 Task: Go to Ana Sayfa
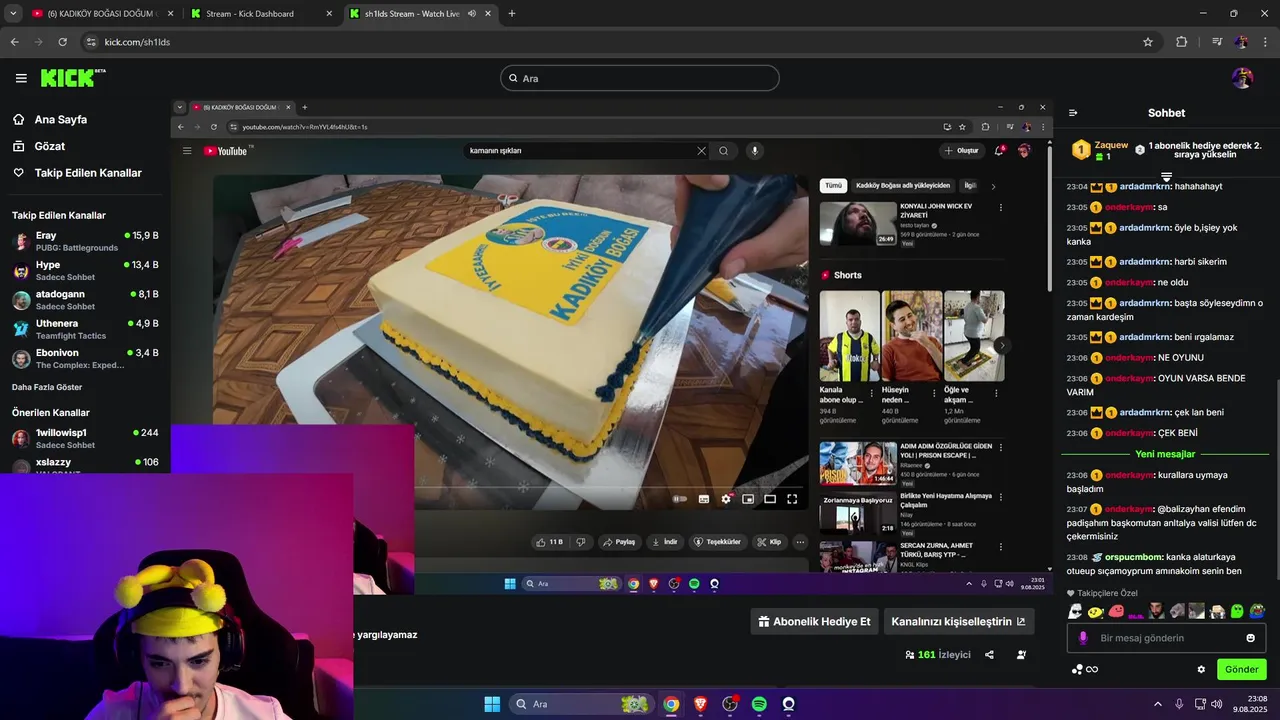[x=60, y=119]
